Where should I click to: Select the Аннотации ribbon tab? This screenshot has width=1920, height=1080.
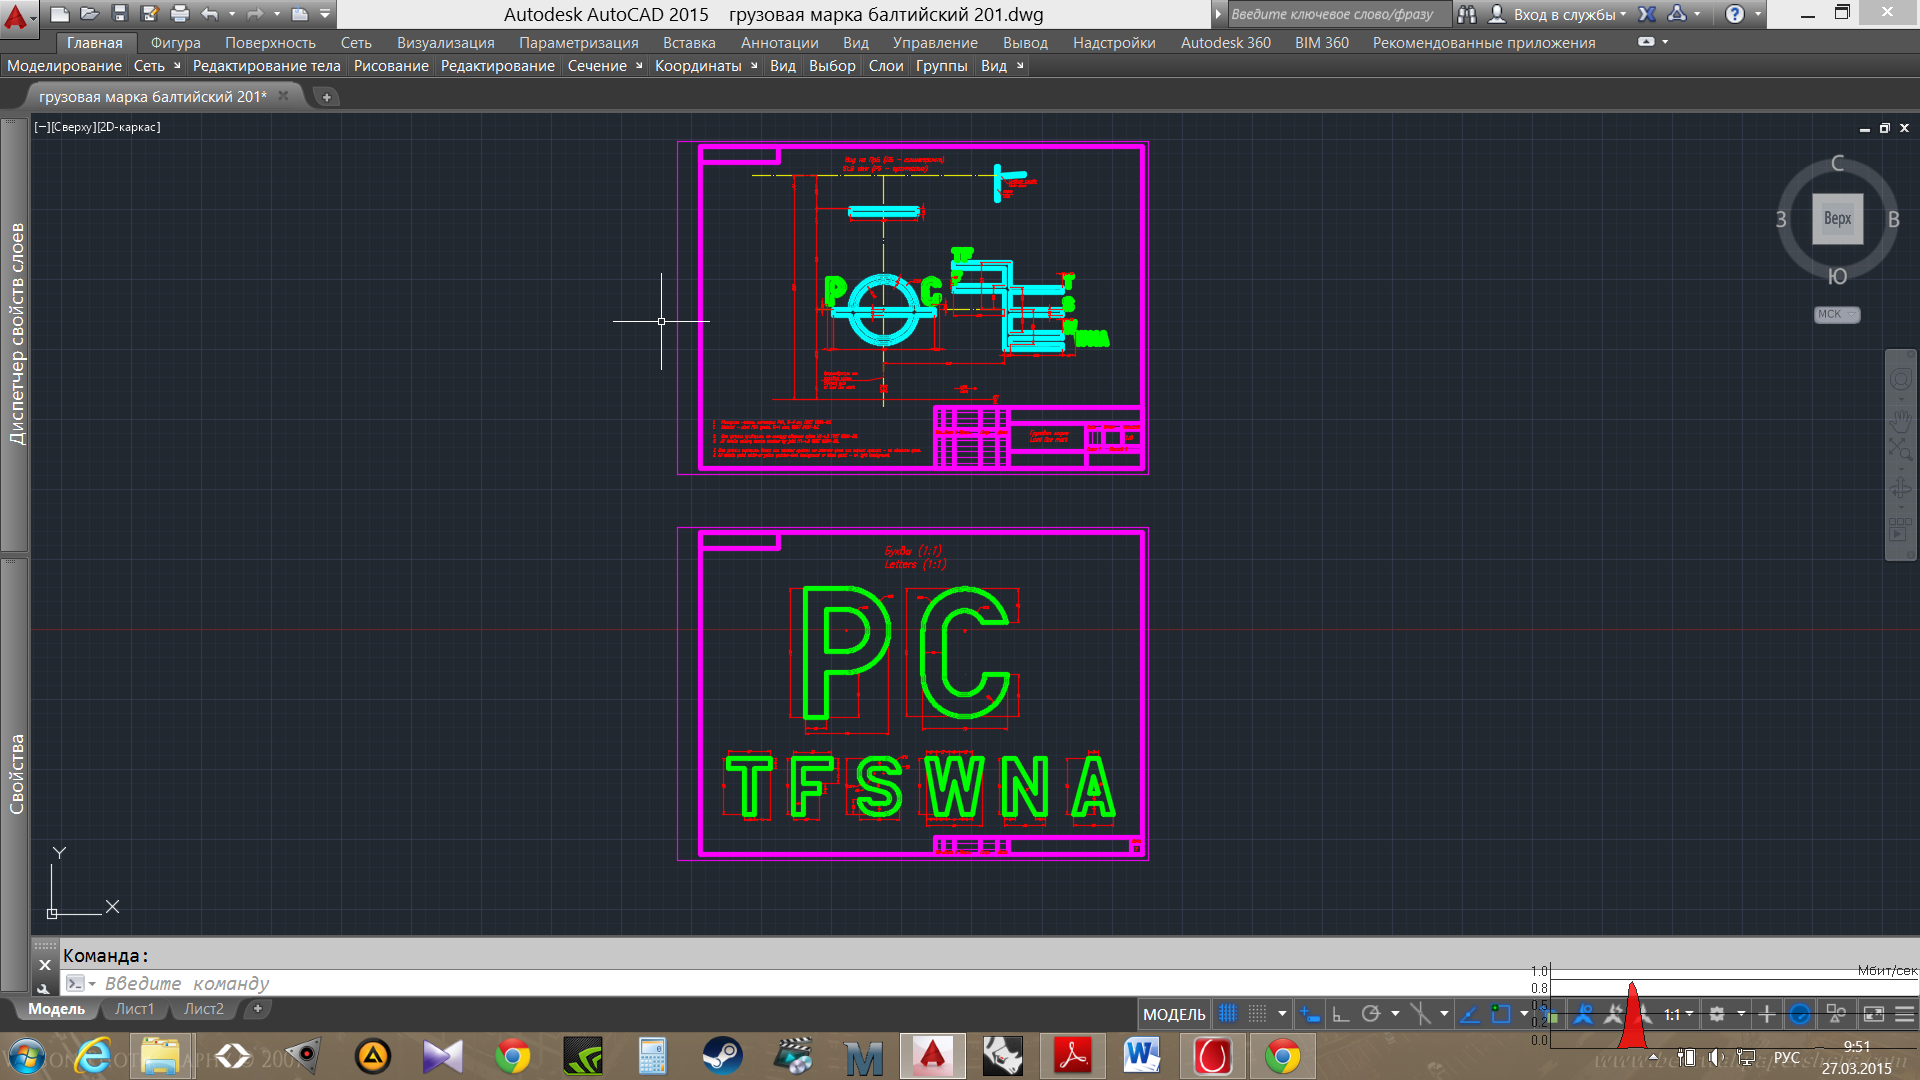tap(780, 42)
